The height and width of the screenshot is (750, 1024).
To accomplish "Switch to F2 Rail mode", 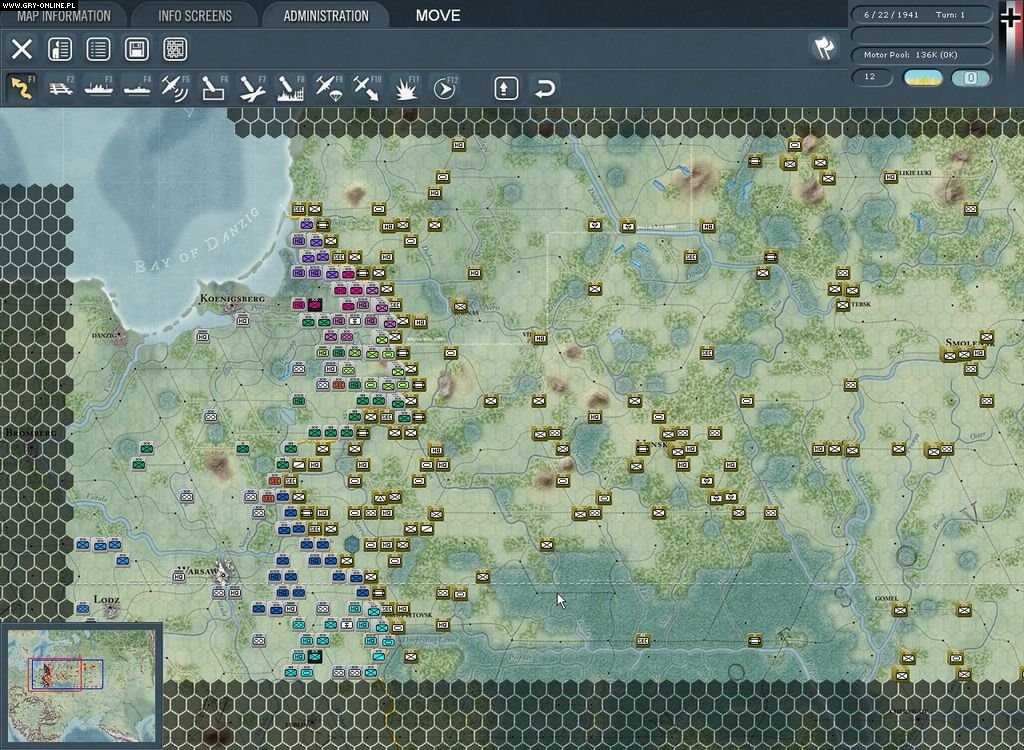I will click(x=61, y=88).
